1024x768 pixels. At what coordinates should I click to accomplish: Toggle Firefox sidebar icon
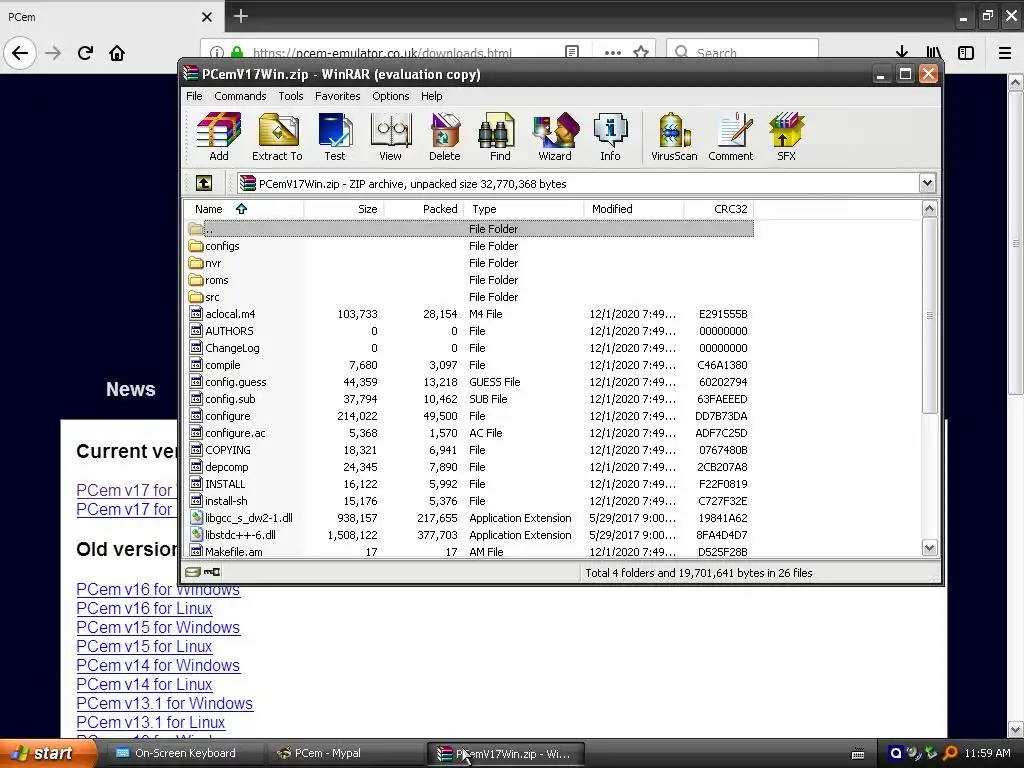point(966,53)
